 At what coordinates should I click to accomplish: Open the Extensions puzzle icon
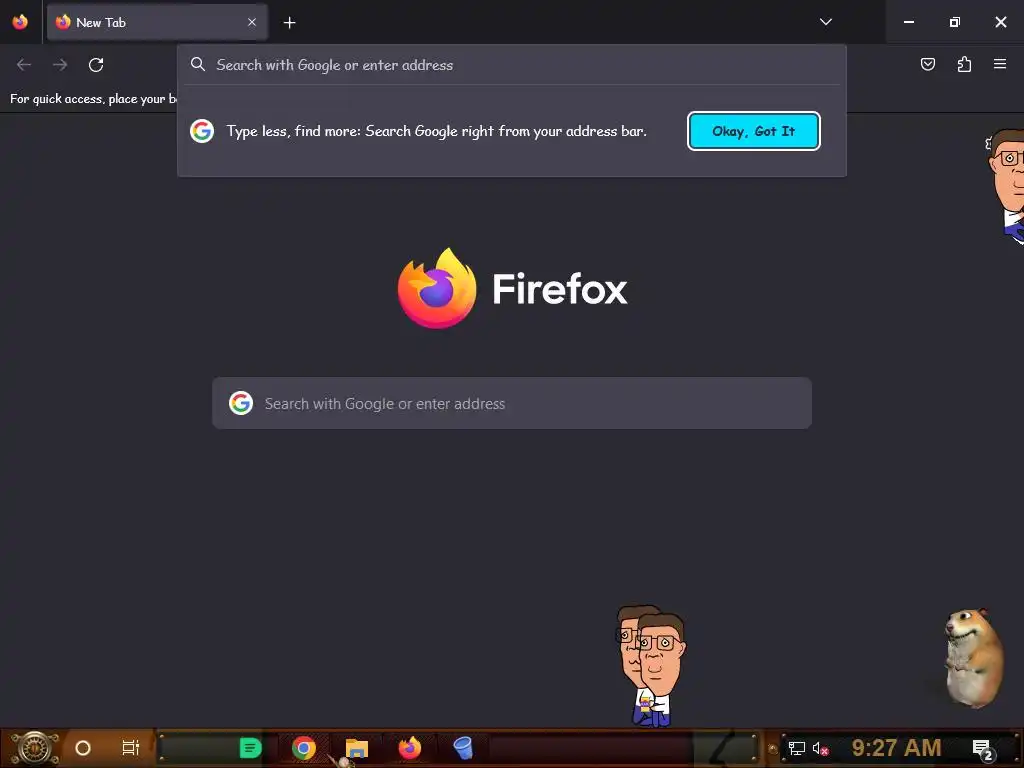964,64
